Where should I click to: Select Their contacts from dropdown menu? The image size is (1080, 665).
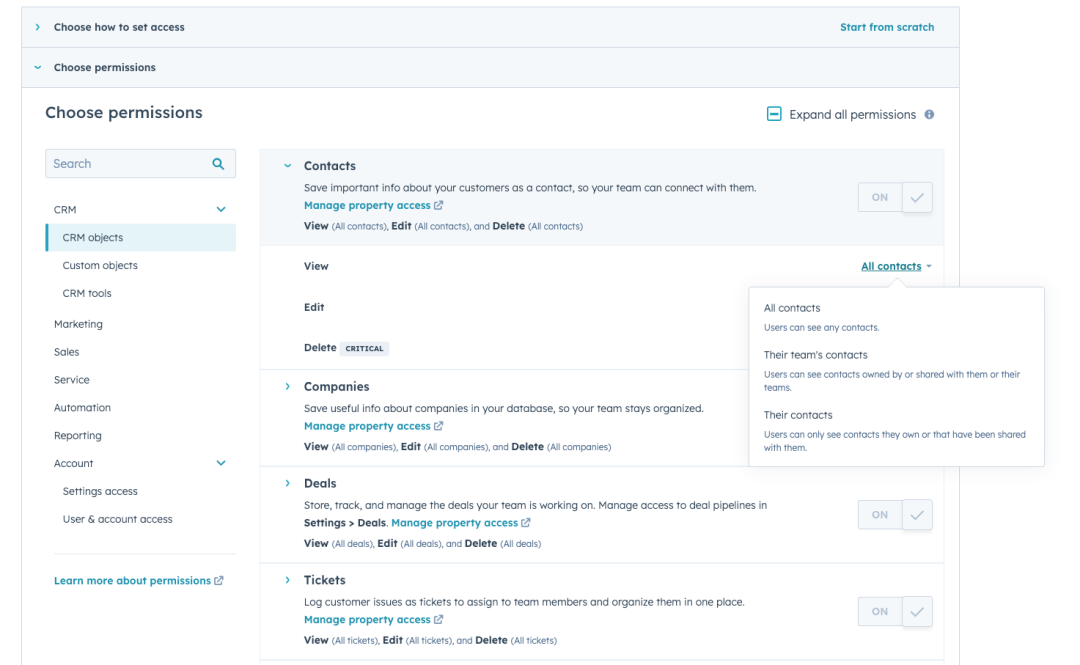[798, 415]
